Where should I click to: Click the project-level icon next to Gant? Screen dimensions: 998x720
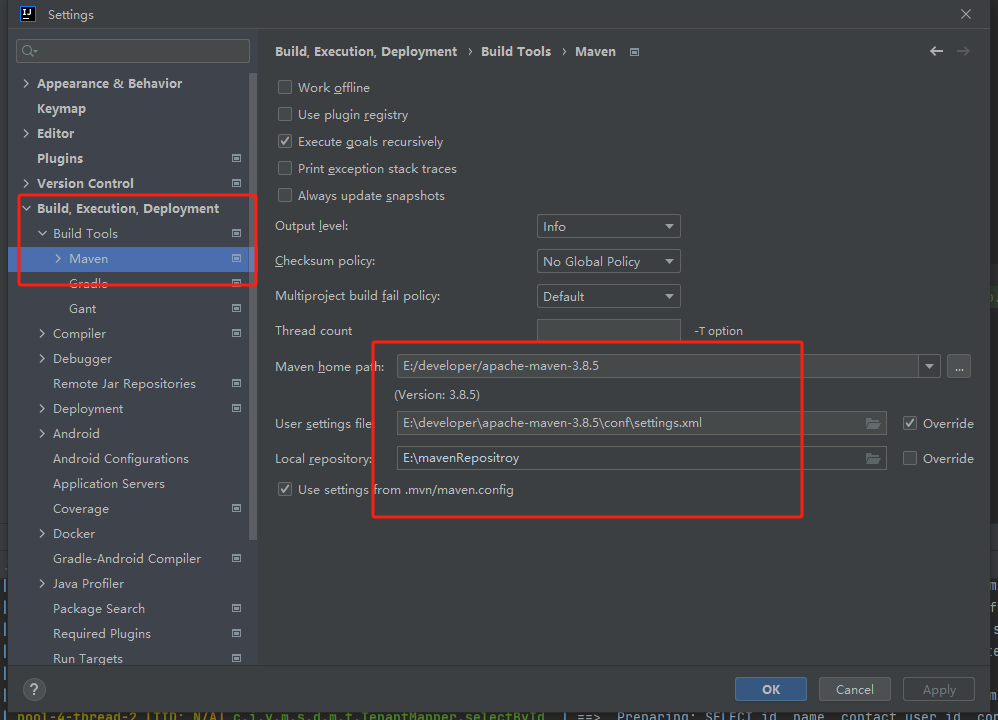coord(236,308)
